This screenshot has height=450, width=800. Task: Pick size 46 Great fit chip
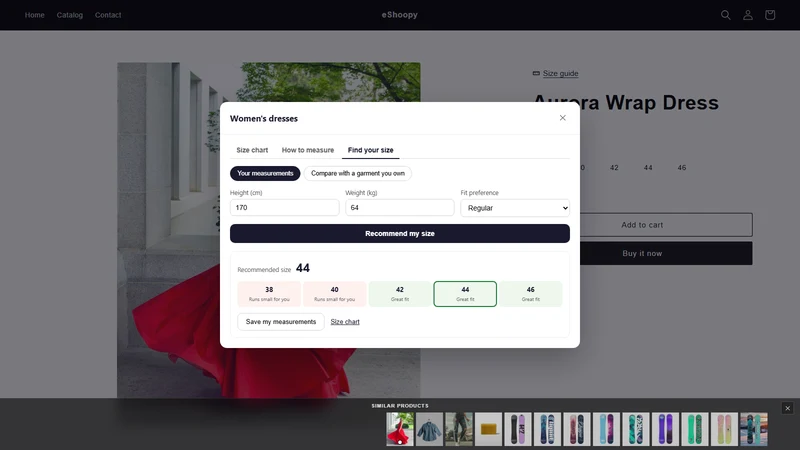pos(530,294)
